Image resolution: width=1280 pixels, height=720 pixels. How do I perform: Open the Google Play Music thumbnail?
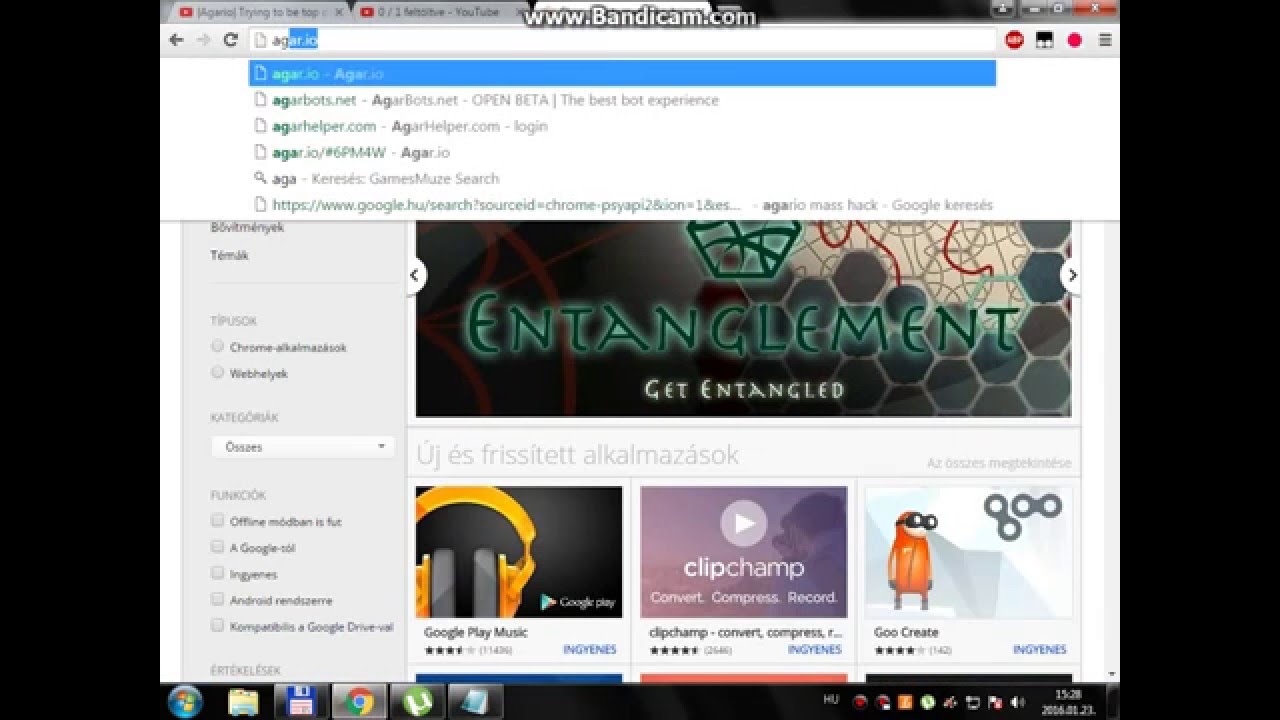click(519, 552)
